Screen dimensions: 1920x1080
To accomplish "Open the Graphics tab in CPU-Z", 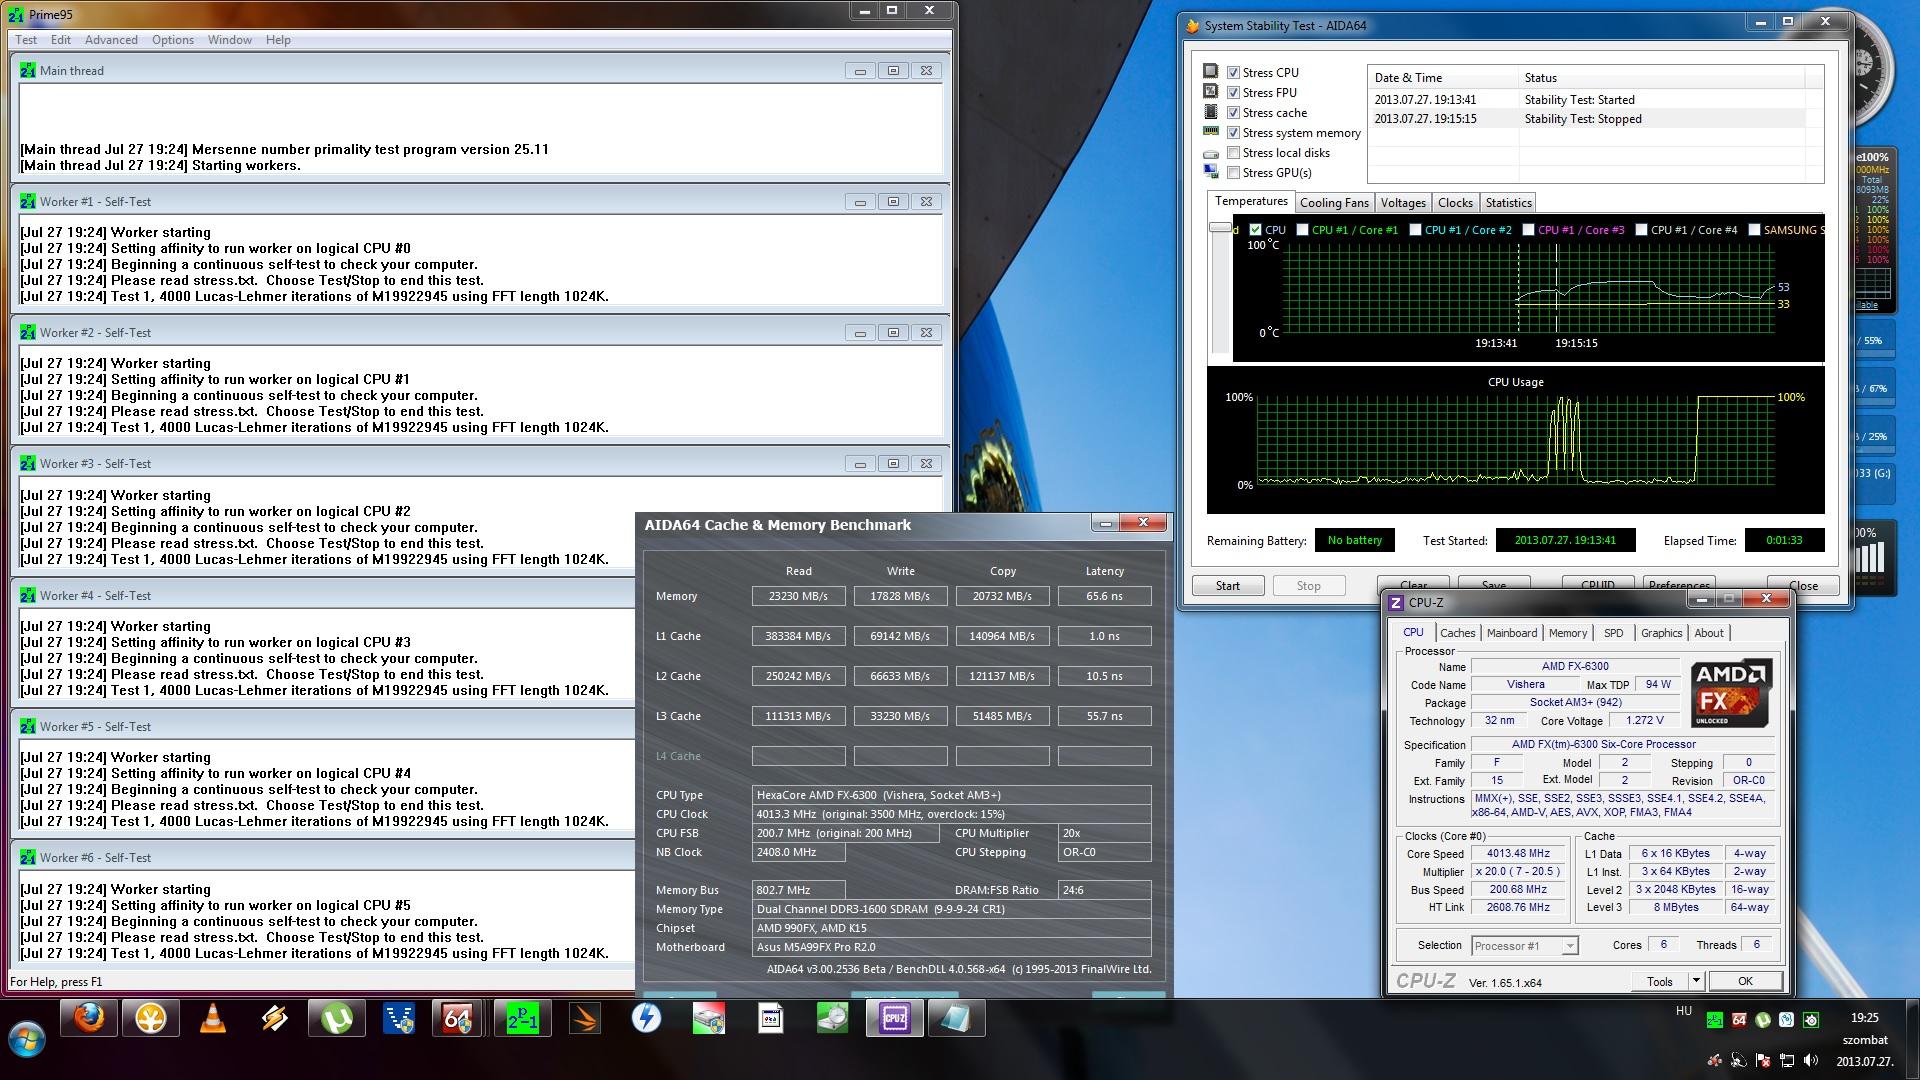I will (x=1661, y=633).
